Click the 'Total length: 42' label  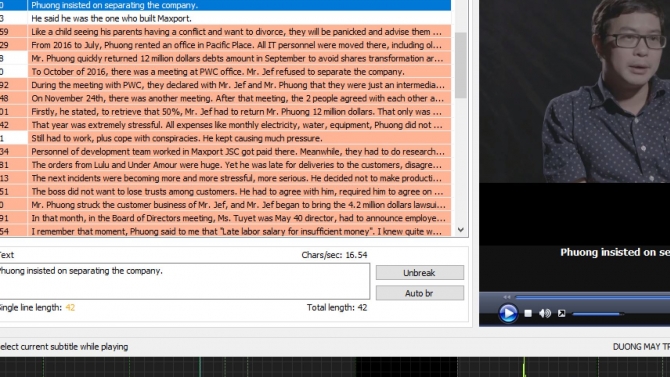coord(337,307)
